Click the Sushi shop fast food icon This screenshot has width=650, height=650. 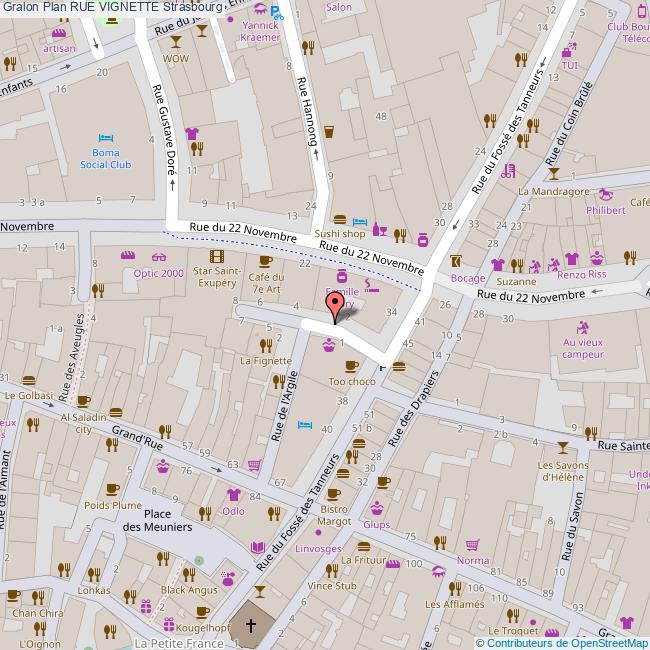tap(339, 219)
